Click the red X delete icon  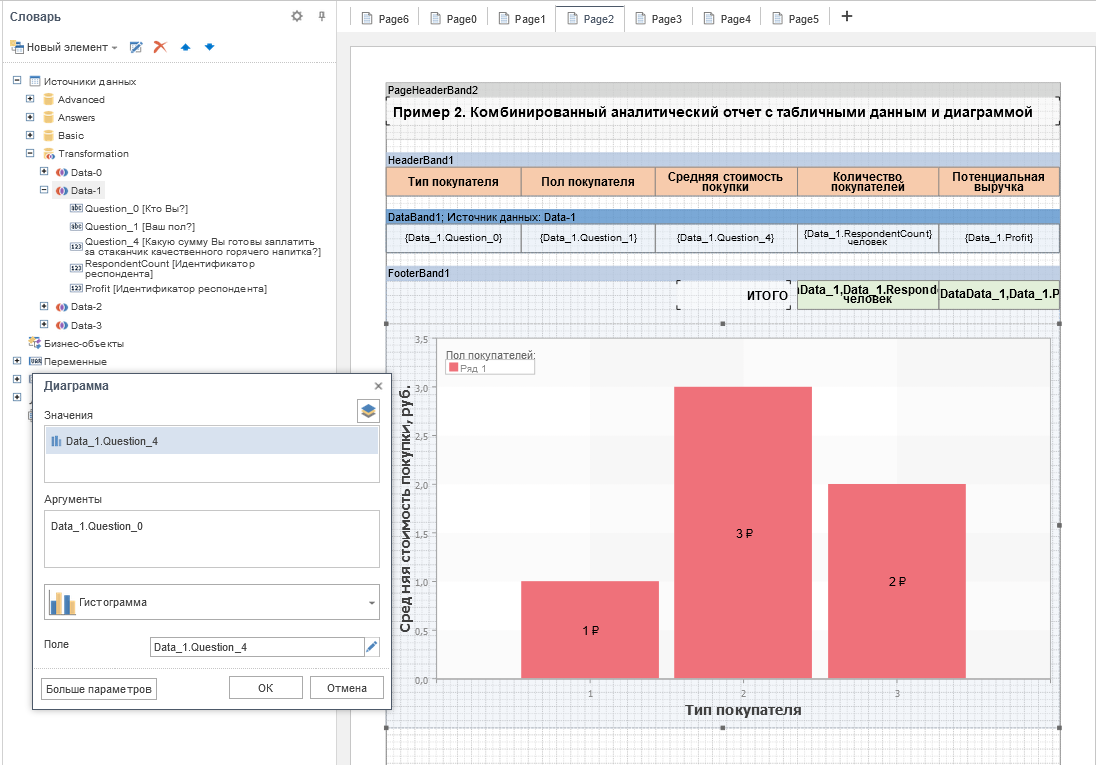pos(159,47)
